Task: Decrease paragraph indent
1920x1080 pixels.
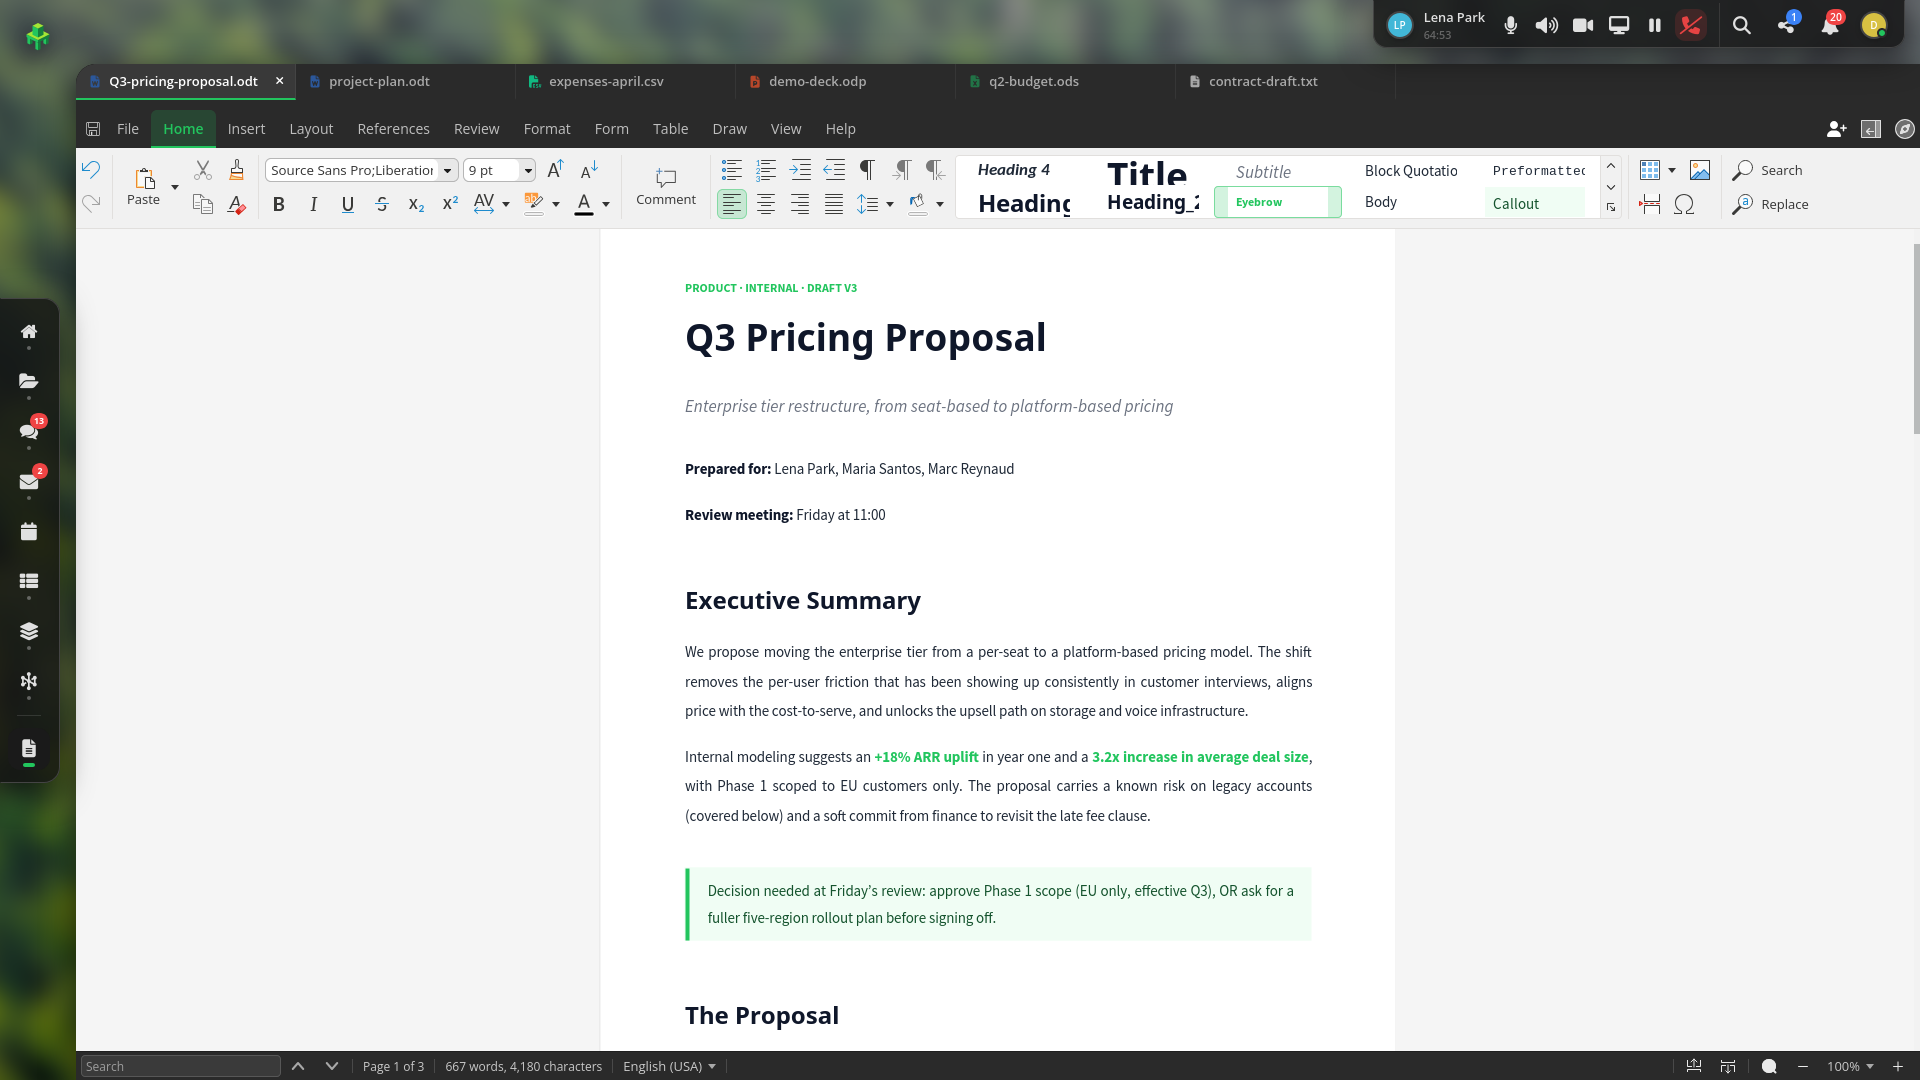Action: pyautogui.click(x=834, y=170)
